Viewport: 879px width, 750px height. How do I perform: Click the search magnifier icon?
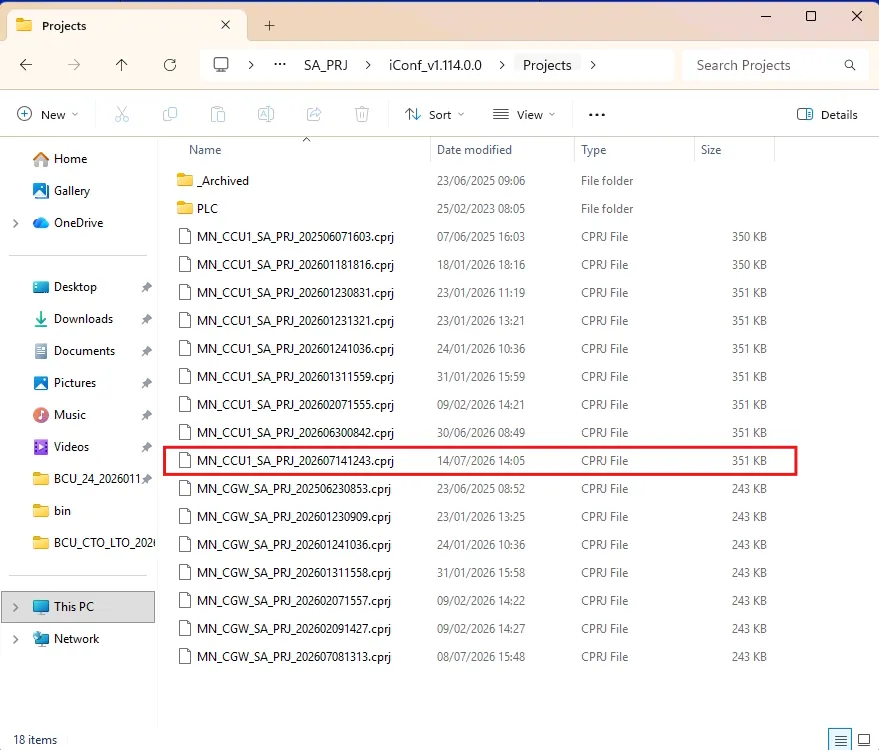850,65
